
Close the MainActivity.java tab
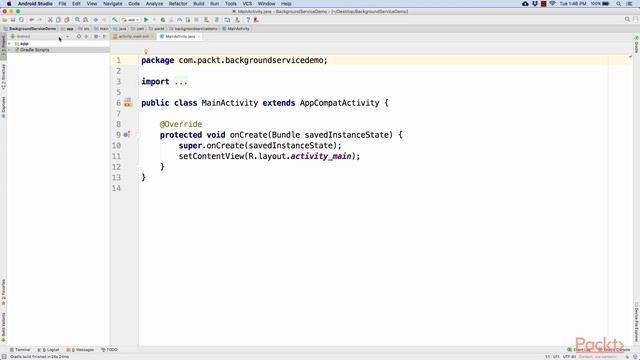point(199,36)
